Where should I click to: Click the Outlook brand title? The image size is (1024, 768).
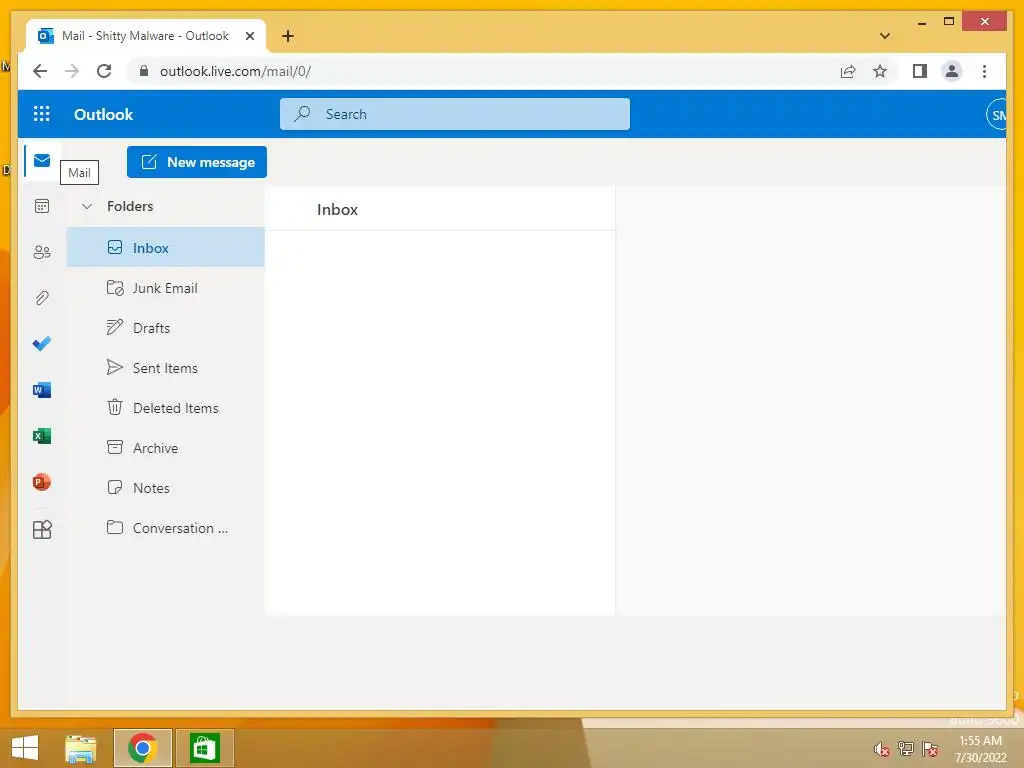coord(103,114)
